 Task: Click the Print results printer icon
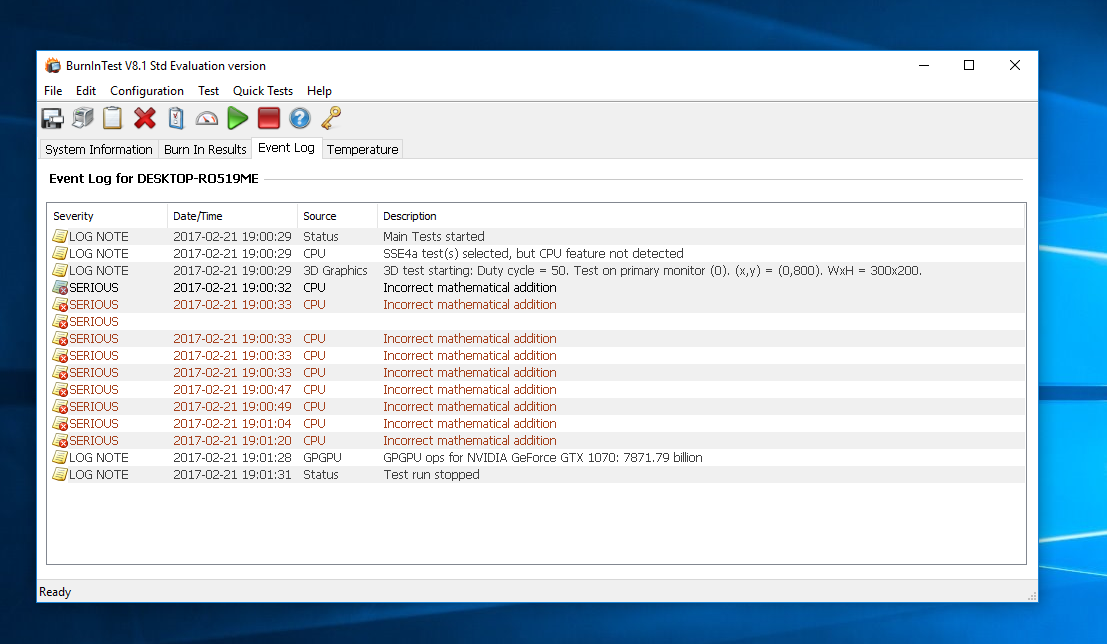(x=83, y=118)
